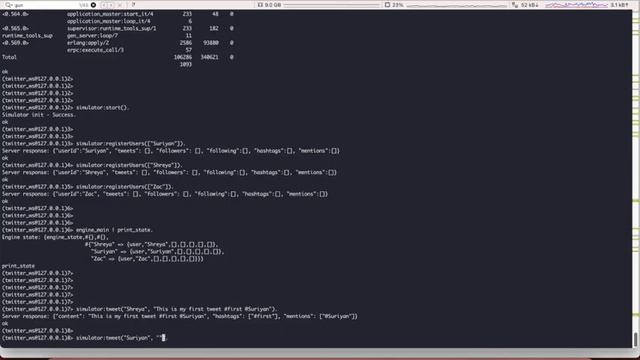Viewport: 640px width, 360px height.
Task: Click the 23% CPU usage readout
Action: [x=398, y=5]
